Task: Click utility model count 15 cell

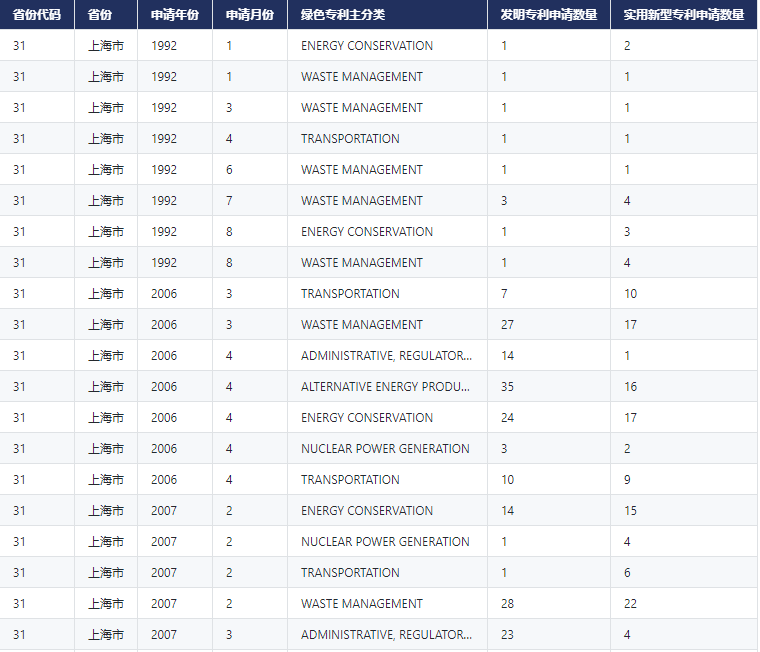Action: 684,511
